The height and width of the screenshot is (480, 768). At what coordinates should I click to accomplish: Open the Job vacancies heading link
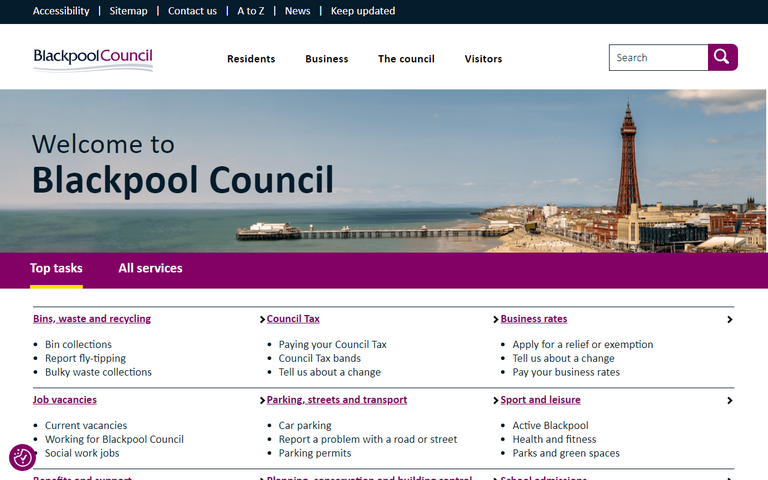(65, 400)
